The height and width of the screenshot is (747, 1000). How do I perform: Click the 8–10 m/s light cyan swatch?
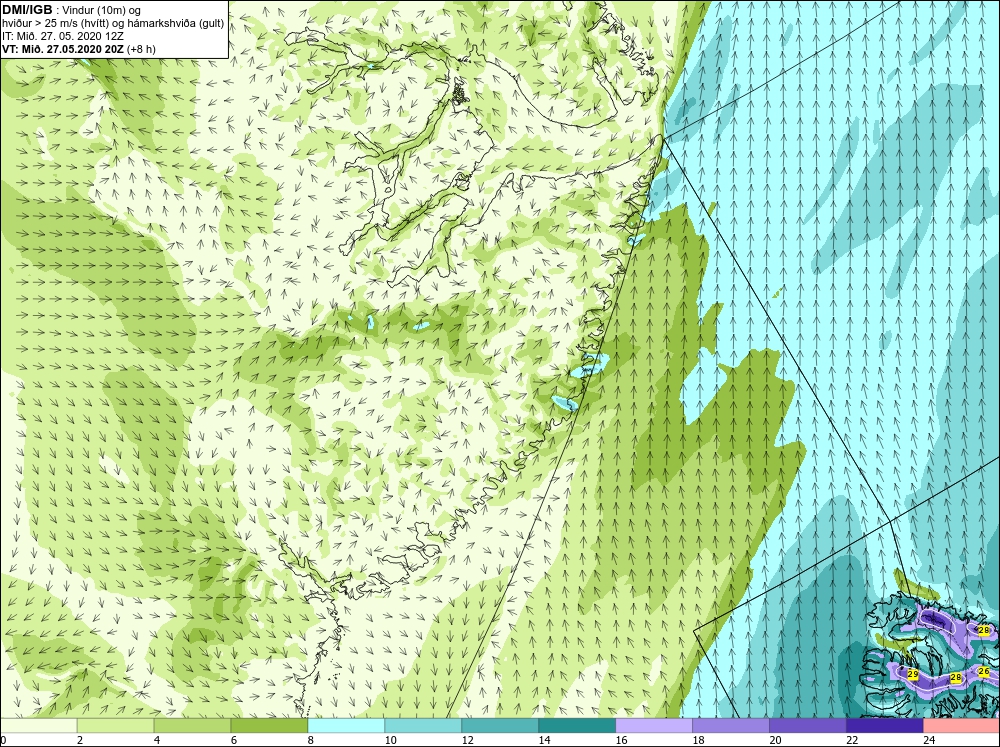[346, 725]
